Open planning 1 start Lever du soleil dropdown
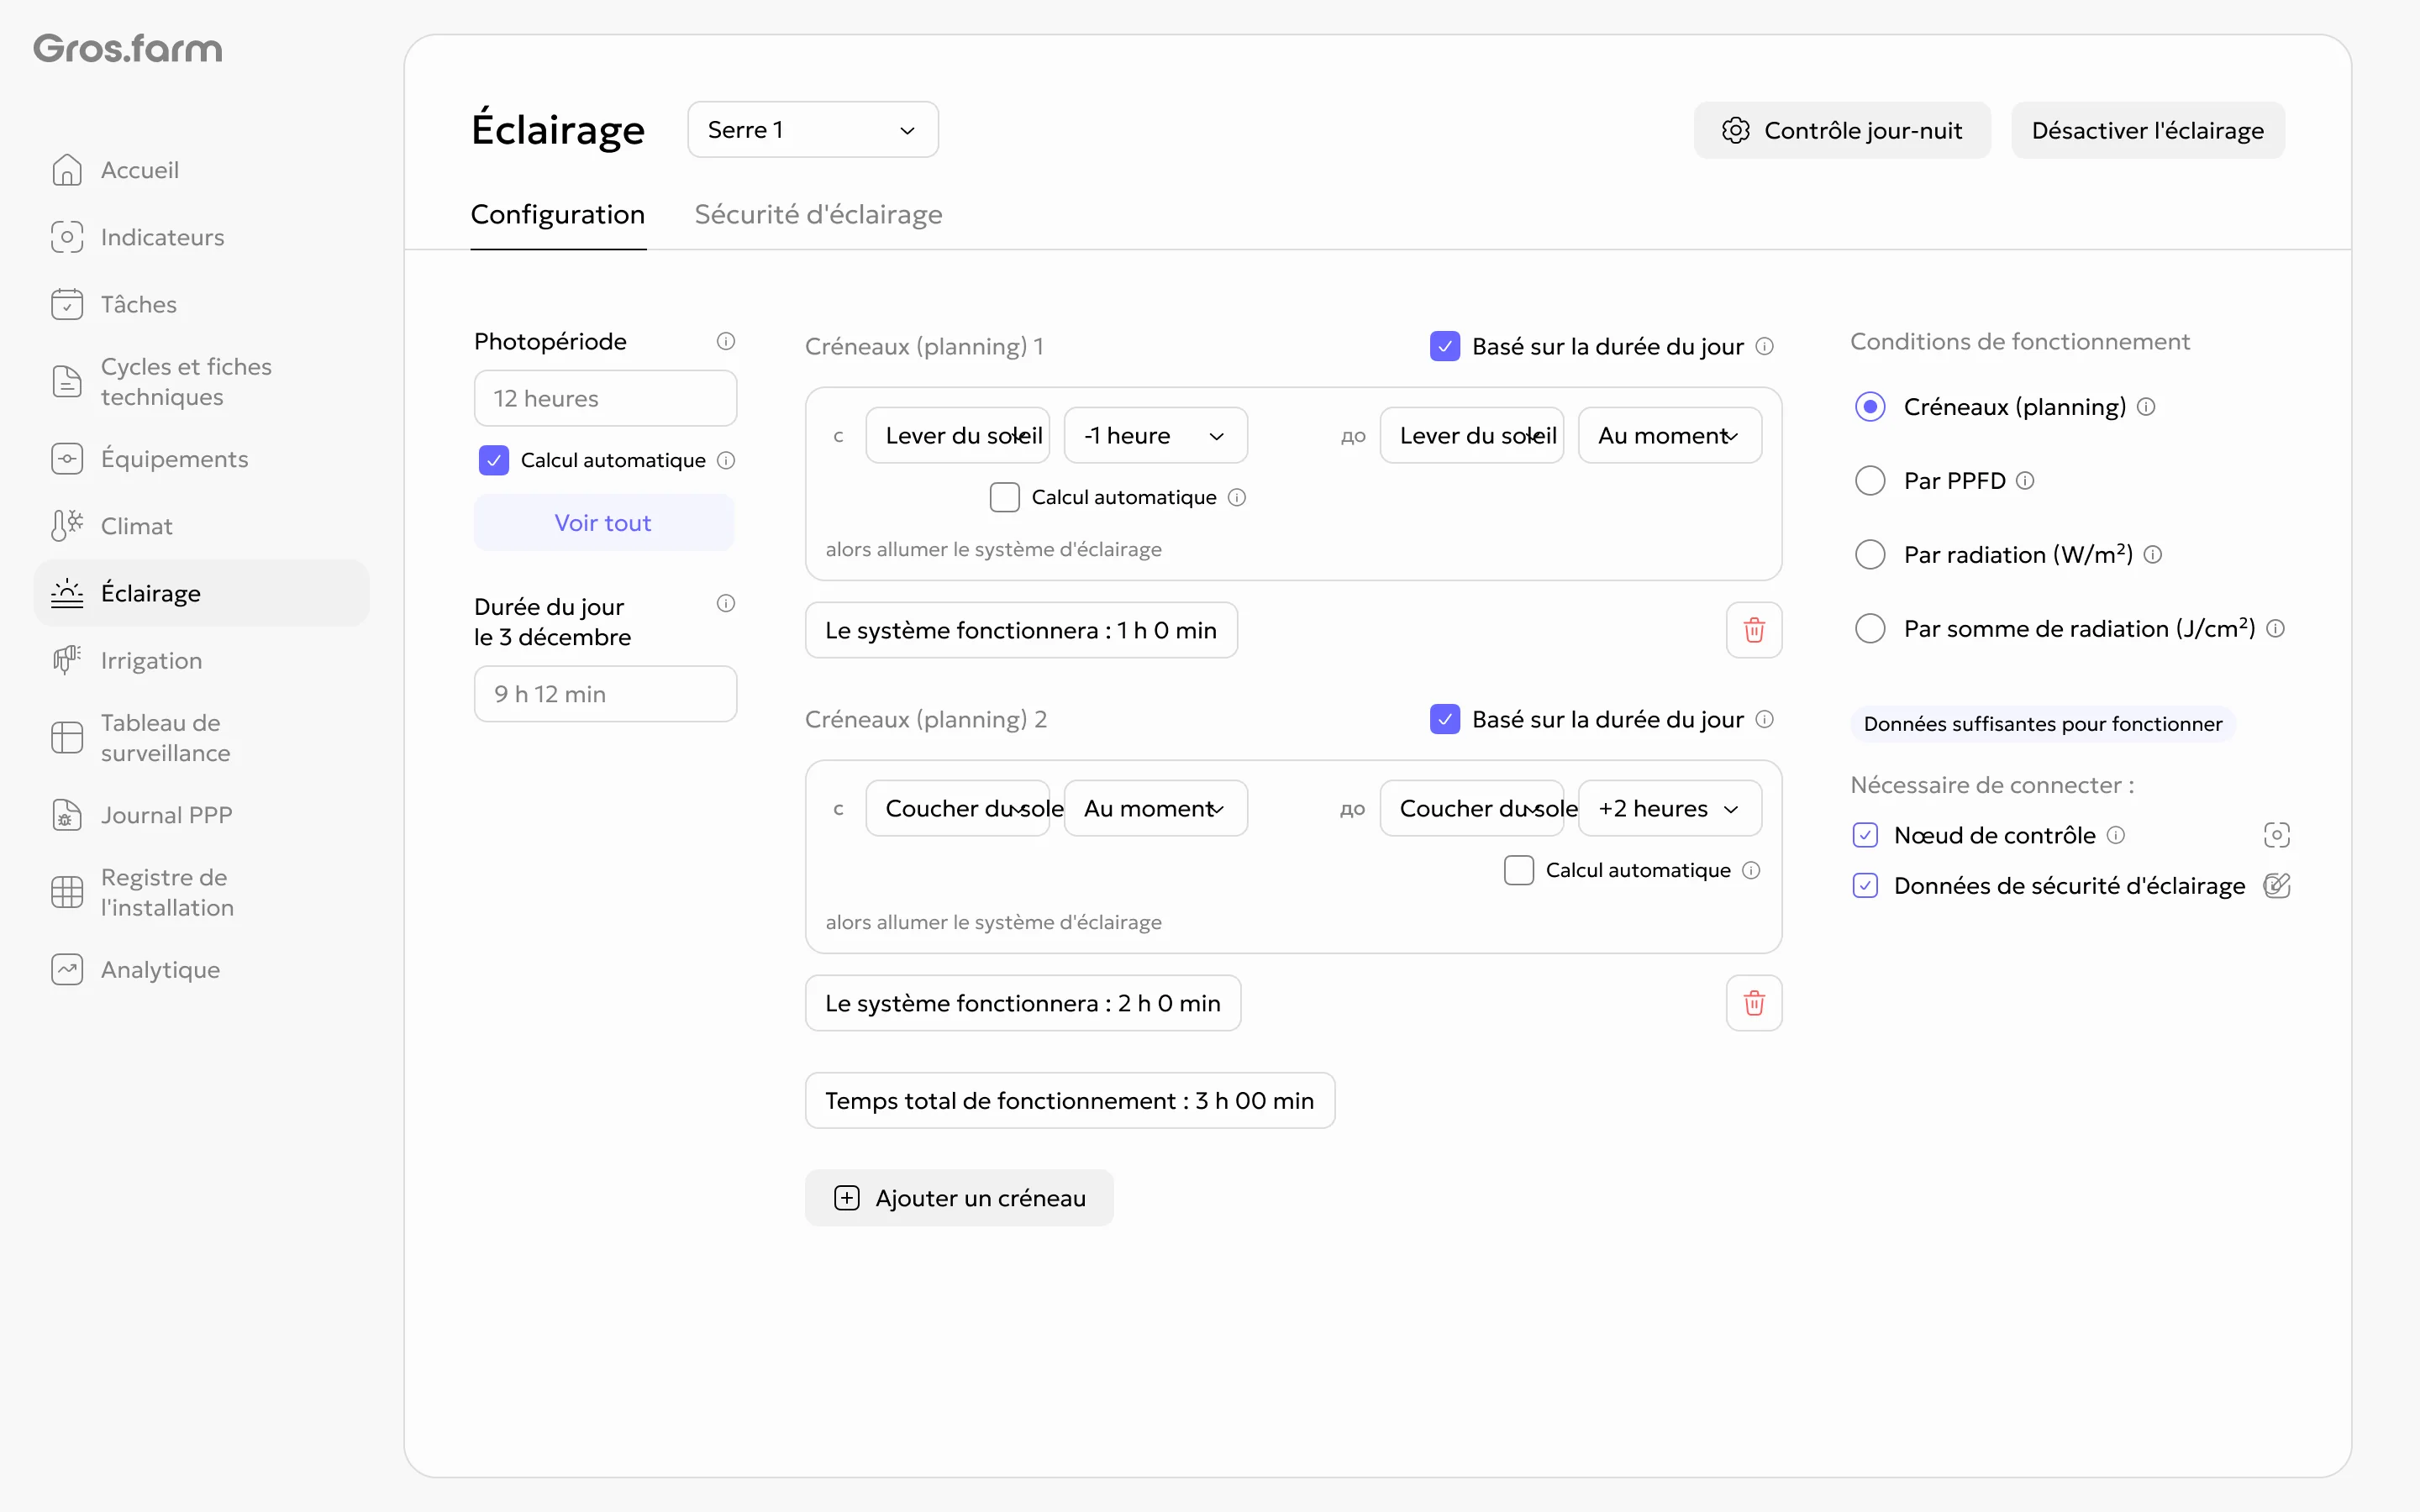 (958, 435)
